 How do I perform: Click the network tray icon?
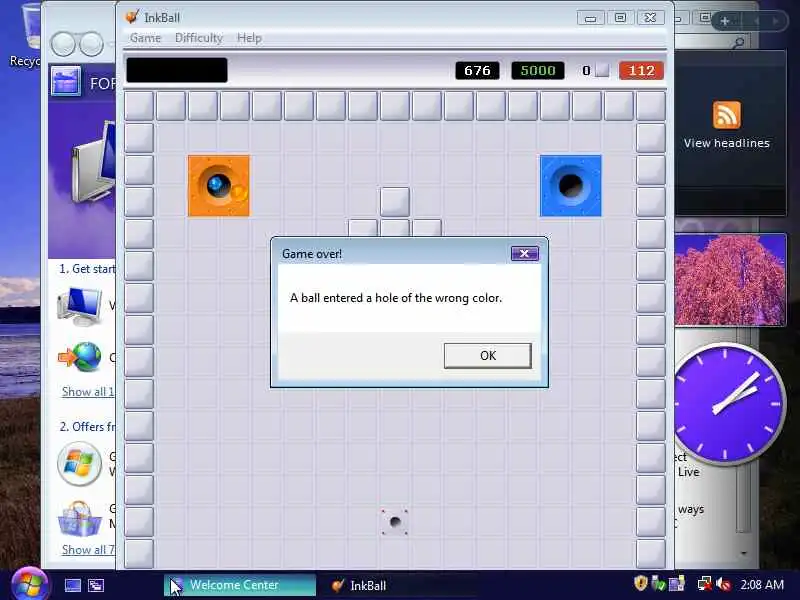click(704, 584)
